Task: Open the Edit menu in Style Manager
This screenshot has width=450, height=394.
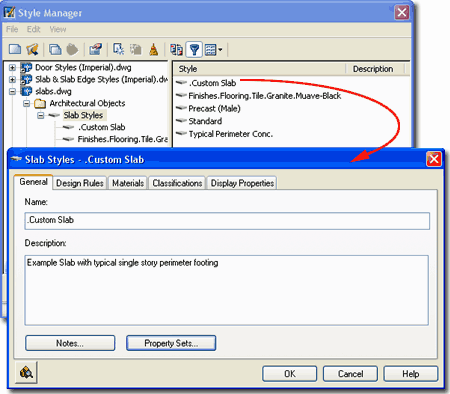Action: (34, 29)
